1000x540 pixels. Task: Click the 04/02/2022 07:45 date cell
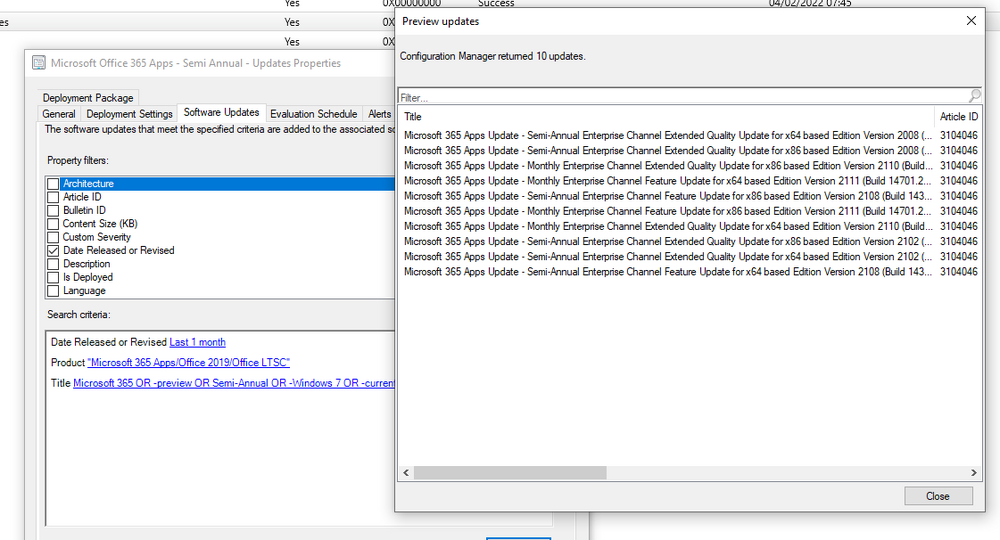810,3
